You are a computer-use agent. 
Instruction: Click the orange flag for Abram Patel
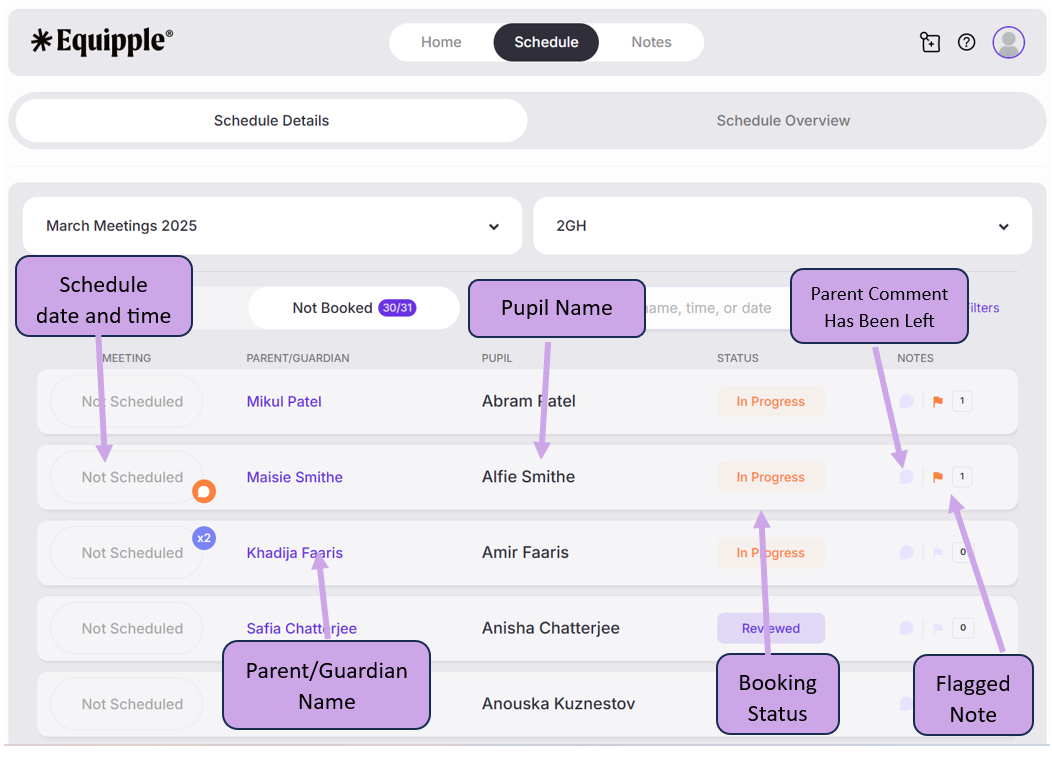pos(938,402)
